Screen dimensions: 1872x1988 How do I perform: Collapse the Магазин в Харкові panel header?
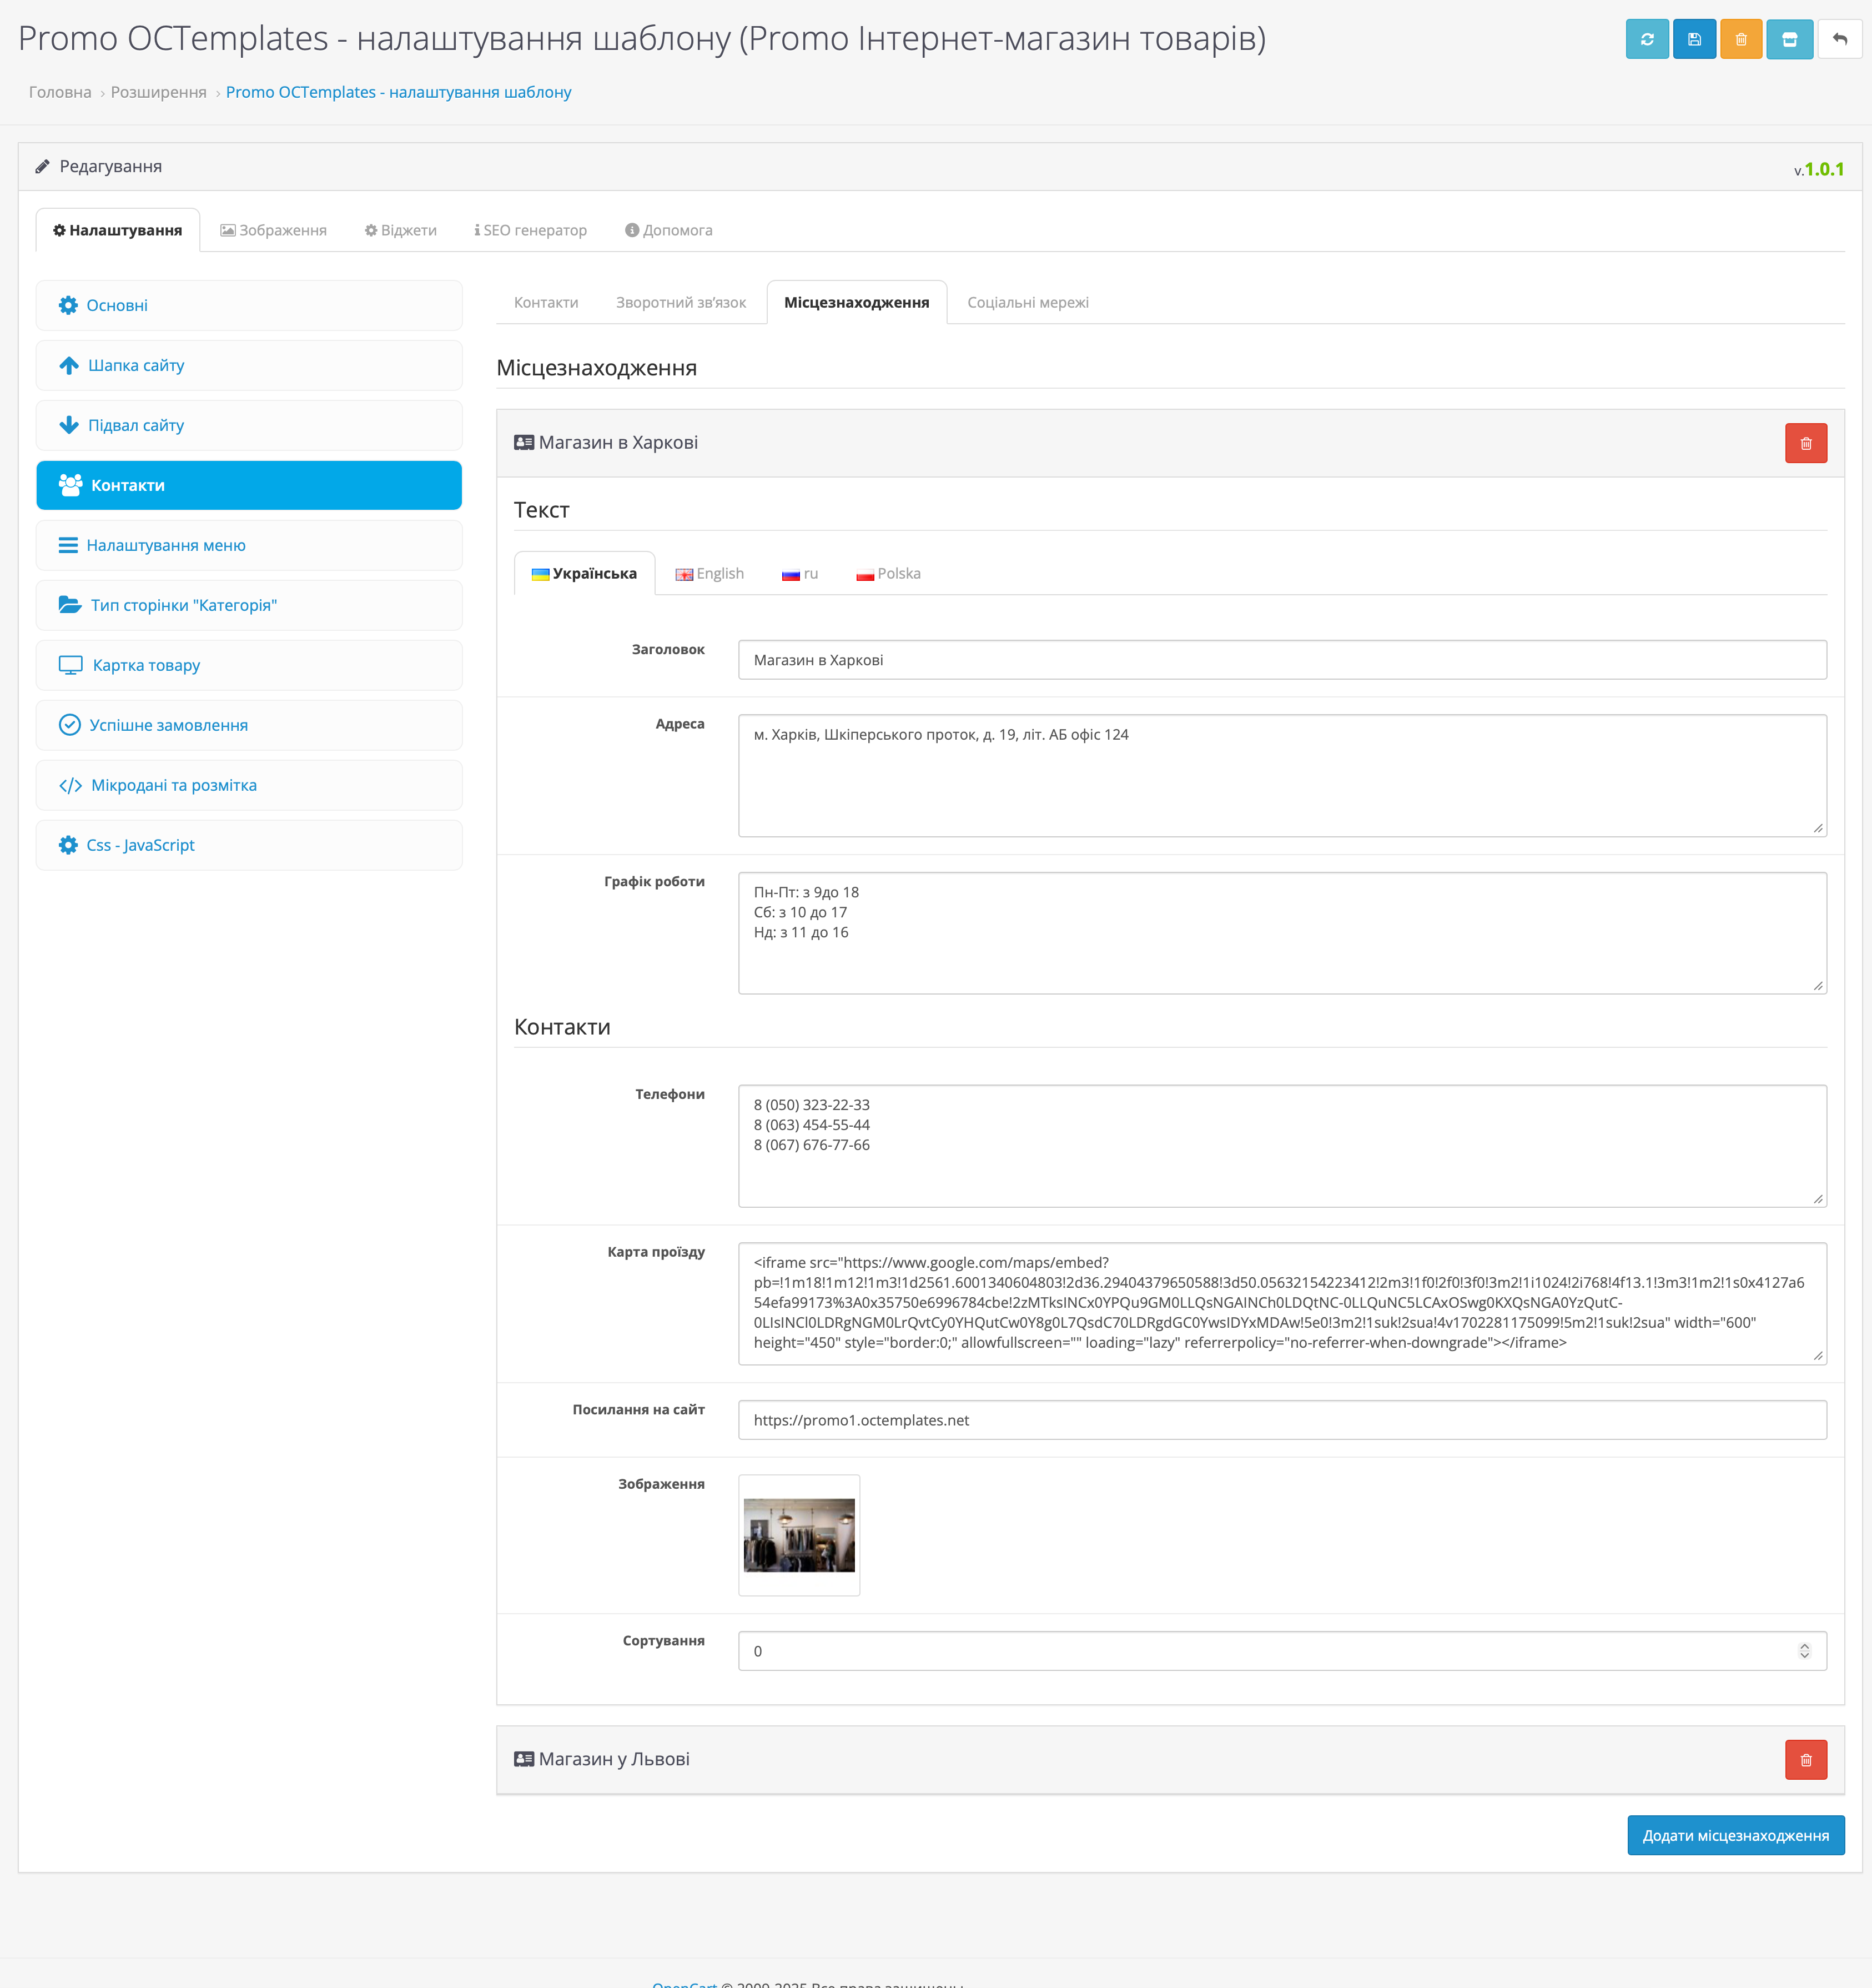point(618,443)
